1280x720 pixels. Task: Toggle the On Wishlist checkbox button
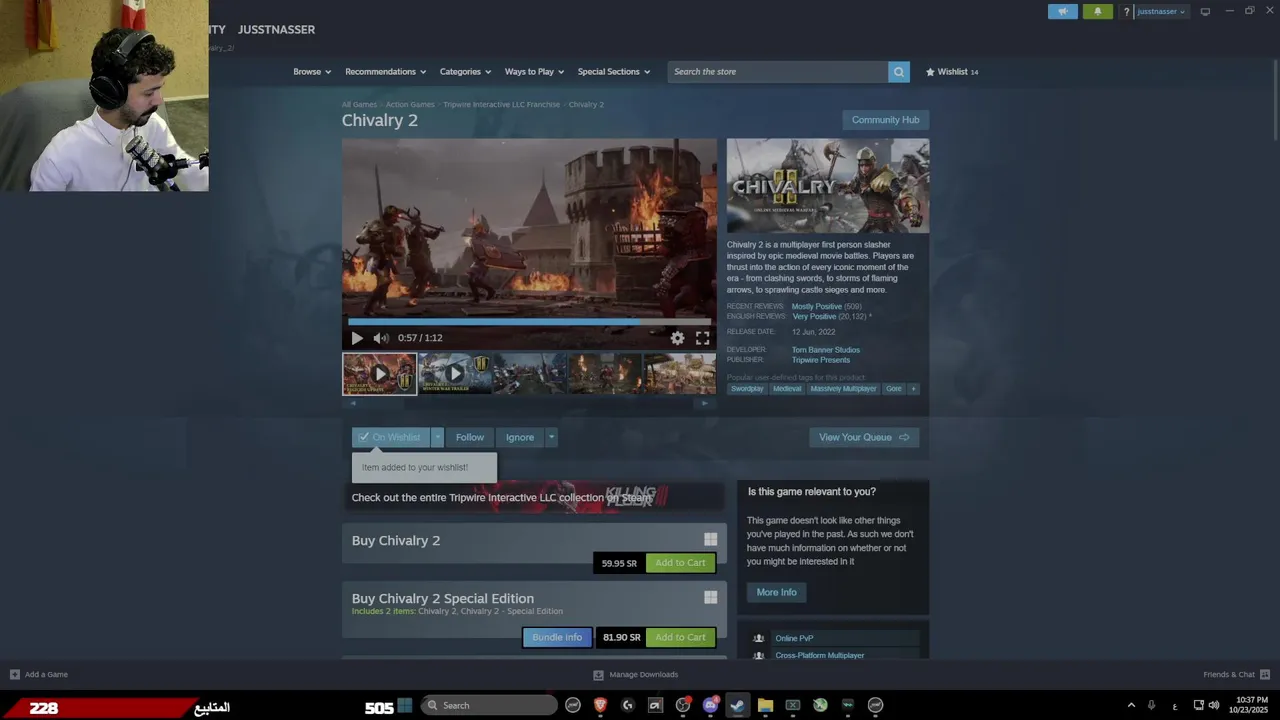390,437
